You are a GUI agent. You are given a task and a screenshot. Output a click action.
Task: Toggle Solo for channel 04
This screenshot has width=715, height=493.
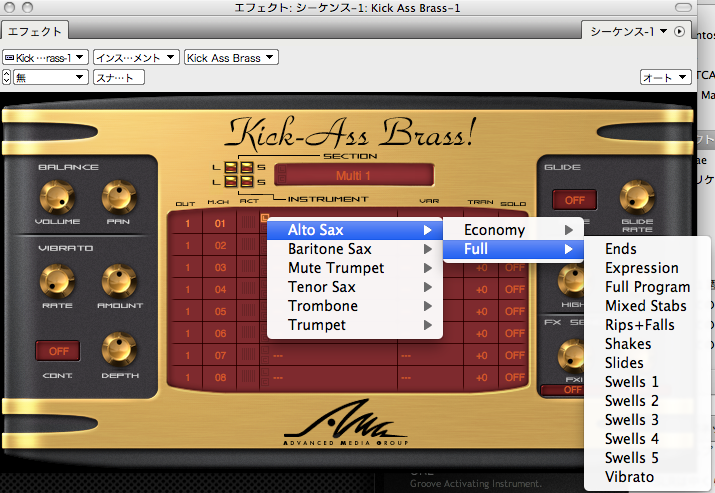[514, 289]
